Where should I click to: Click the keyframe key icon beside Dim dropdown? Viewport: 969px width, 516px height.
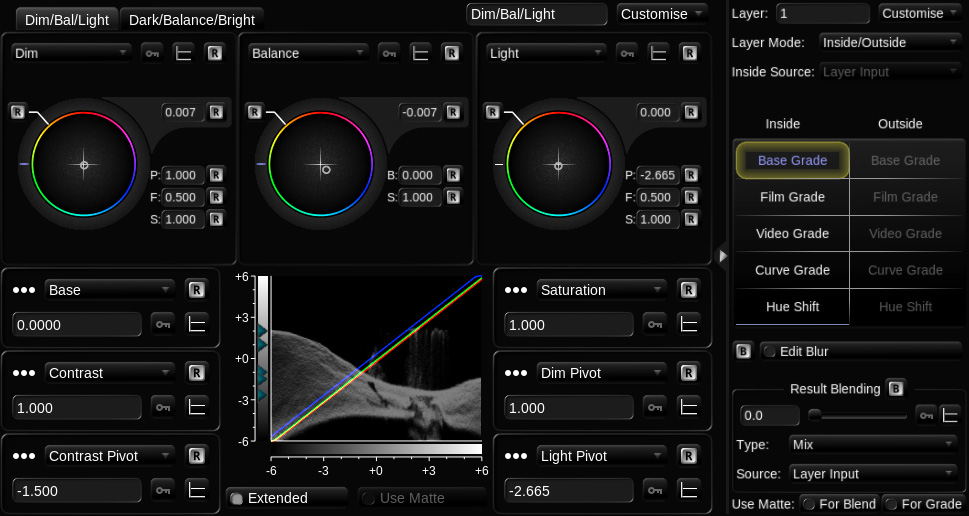pyautogui.click(x=151, y=53)
